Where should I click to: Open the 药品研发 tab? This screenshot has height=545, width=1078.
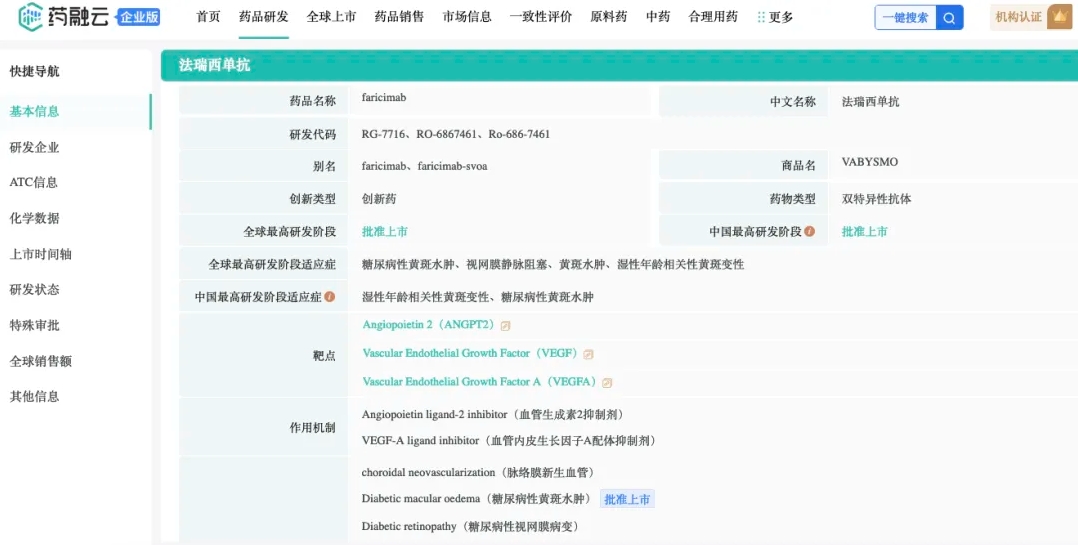[263, 17]
